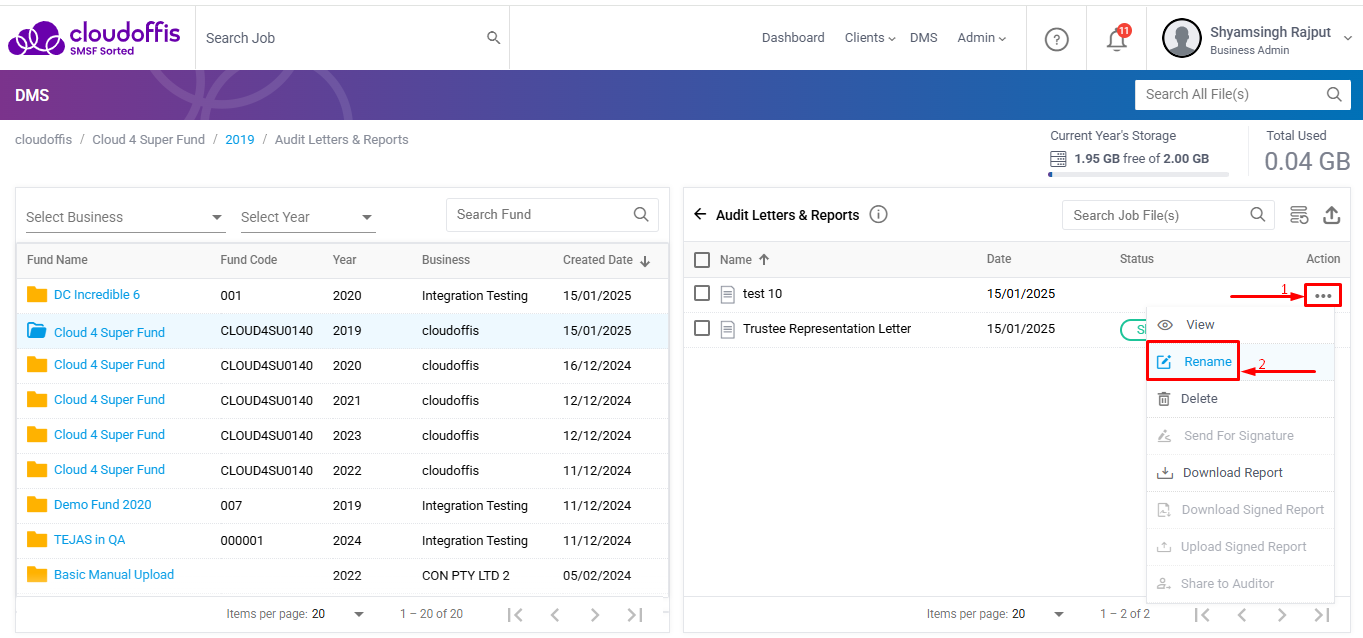Select Share to Auditor menu entry

[1240, 584]
